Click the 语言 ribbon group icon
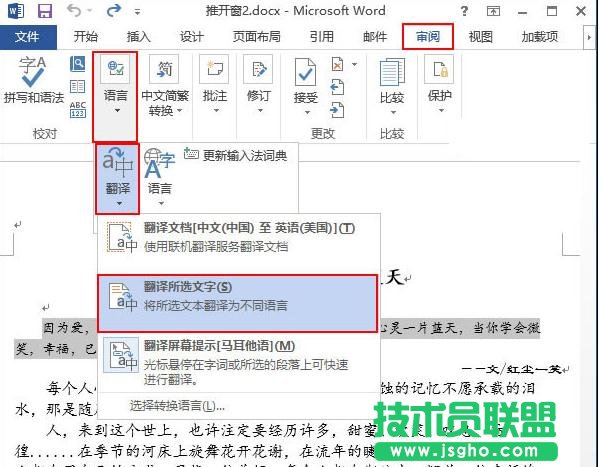 (x=115, y=69)
